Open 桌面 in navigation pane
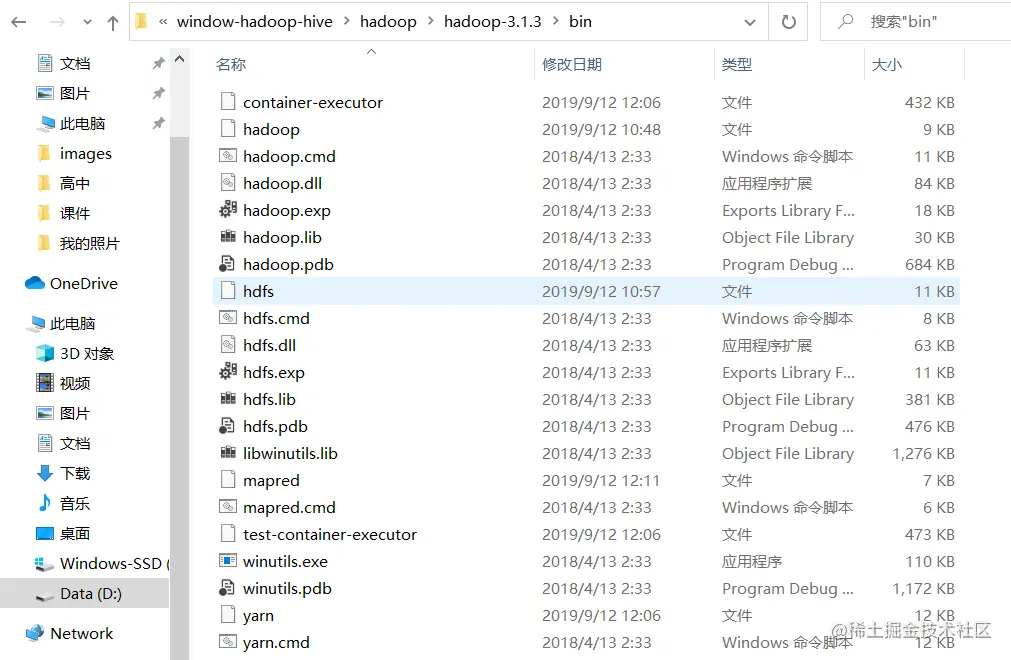This screenshot has width=1011, height=660. 75,534
